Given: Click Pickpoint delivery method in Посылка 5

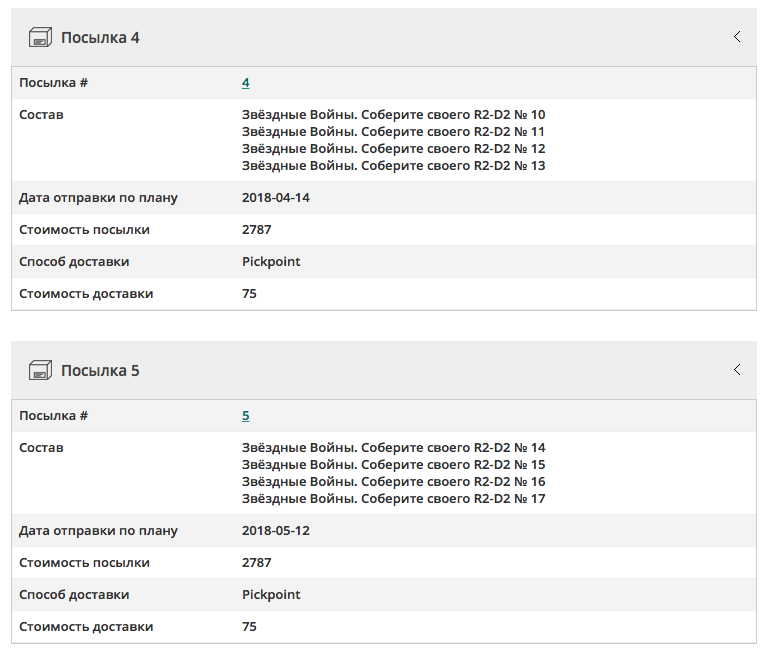Looking at the screenshot, I should (271, 595).
